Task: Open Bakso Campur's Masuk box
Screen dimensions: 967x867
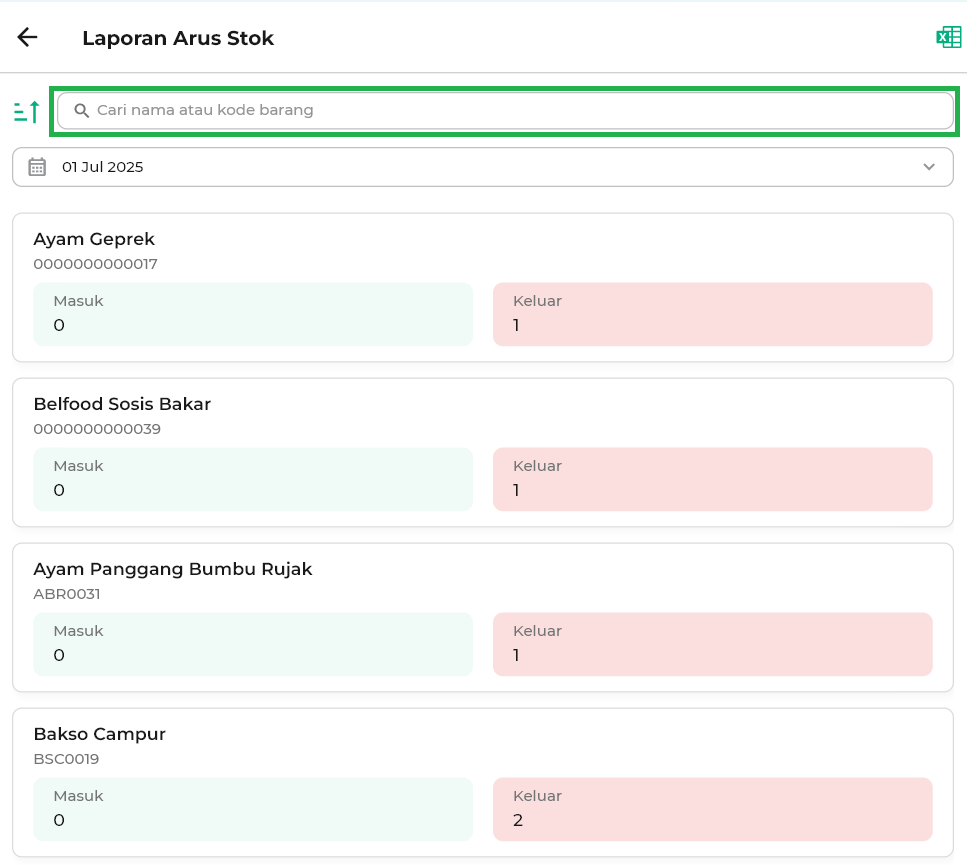Action: 253,809
